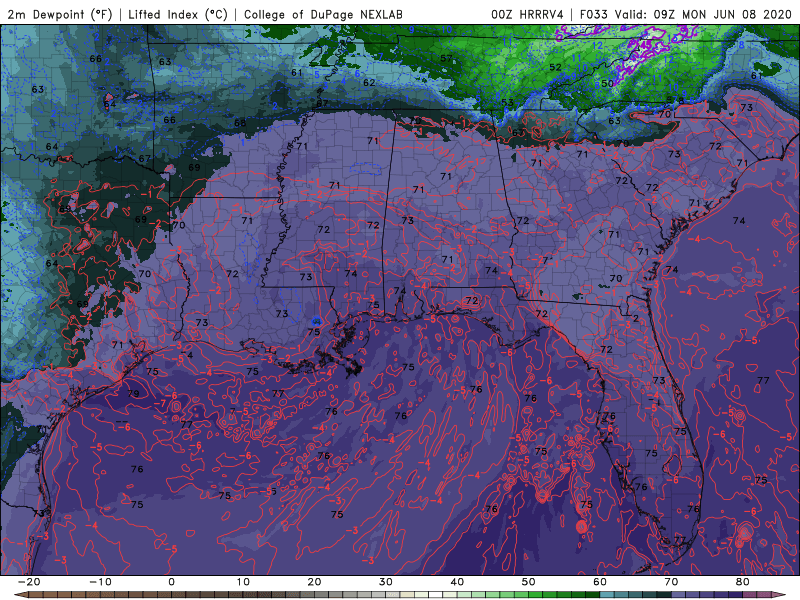Click the "57" dewpoint value on the map

click(x=446, y=59)
